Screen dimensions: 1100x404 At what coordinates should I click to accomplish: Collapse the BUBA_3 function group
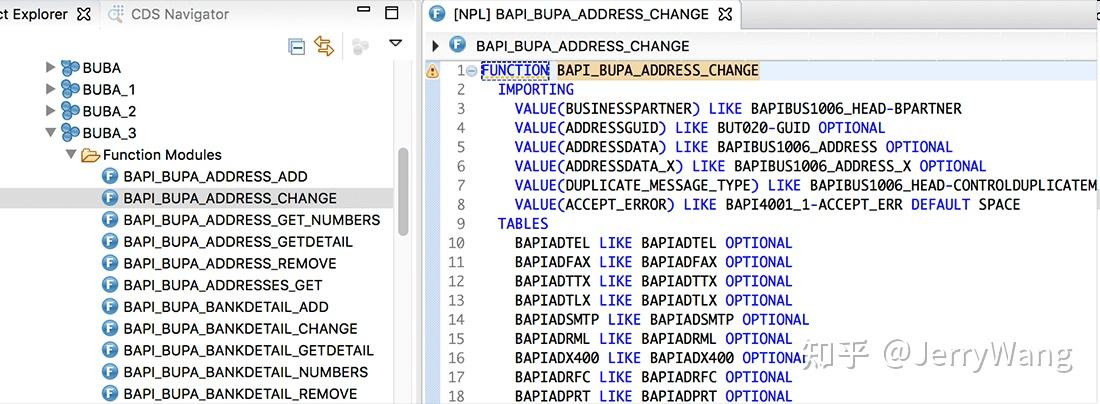click(x=50, y=133)
